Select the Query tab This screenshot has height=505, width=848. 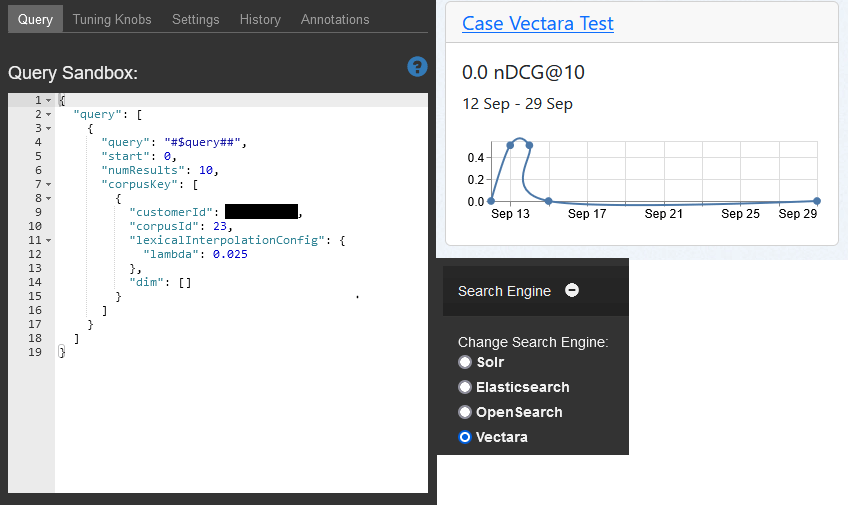point(35,19)
